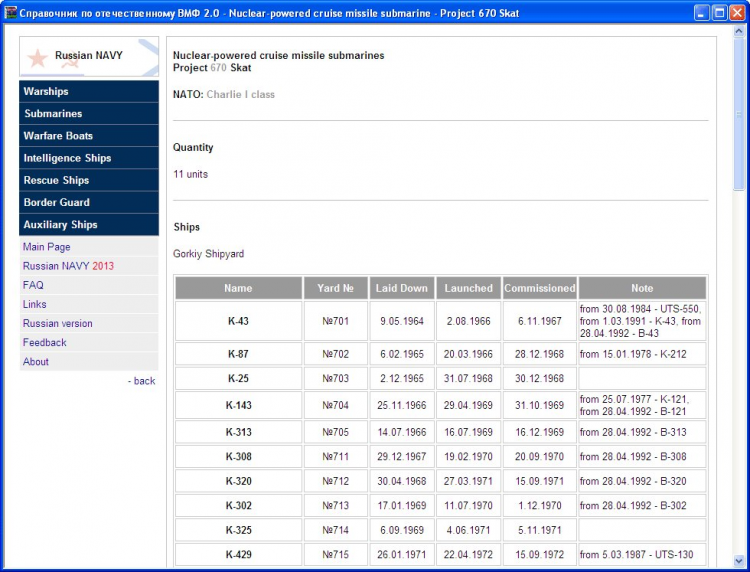This screenshot has height=572, width=750.
Task: Click the Russian NAVY logo banner
Action: pos(89,56)
